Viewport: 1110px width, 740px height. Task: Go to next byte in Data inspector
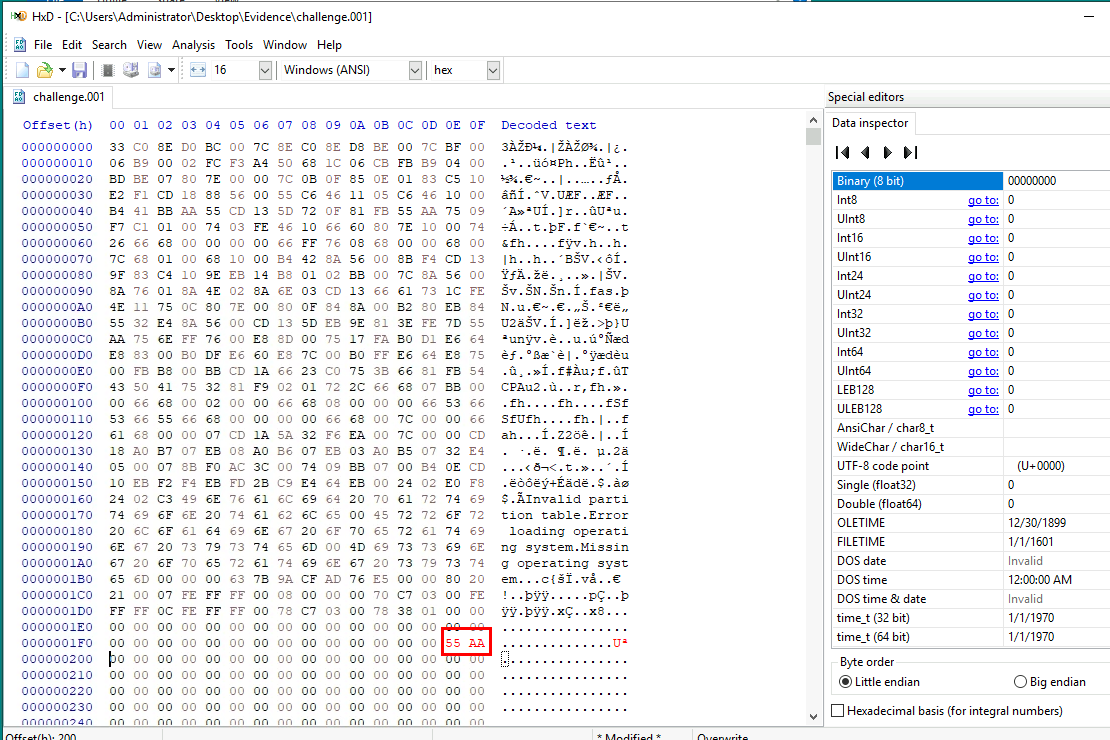click(887, 153)
